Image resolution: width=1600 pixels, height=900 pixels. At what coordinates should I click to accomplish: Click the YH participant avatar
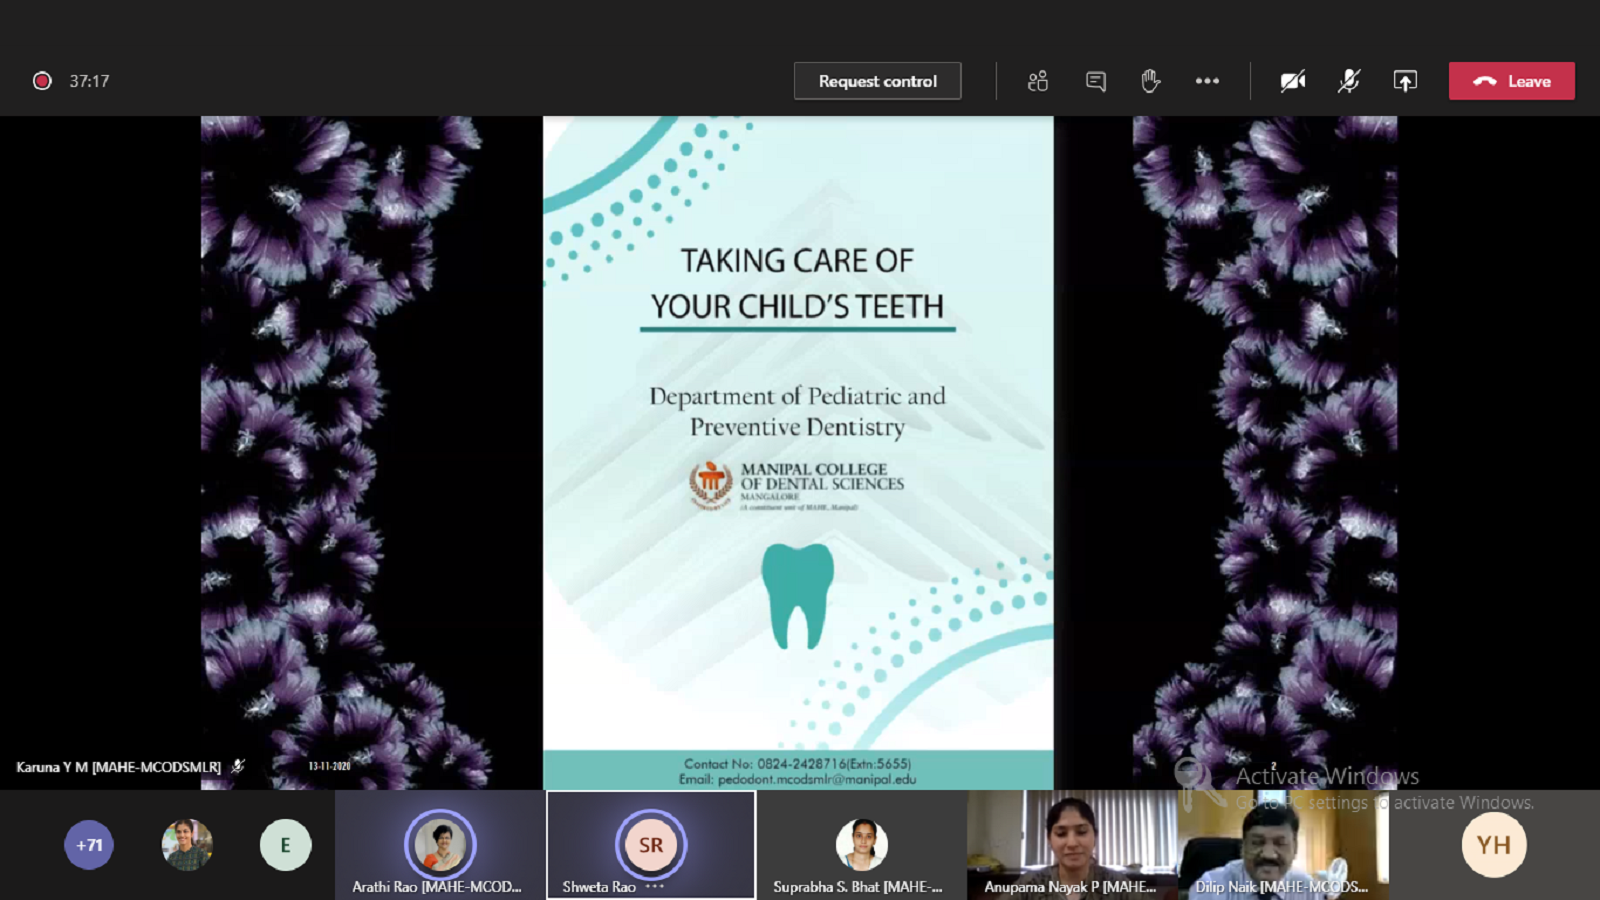(x=1493, y=845)
